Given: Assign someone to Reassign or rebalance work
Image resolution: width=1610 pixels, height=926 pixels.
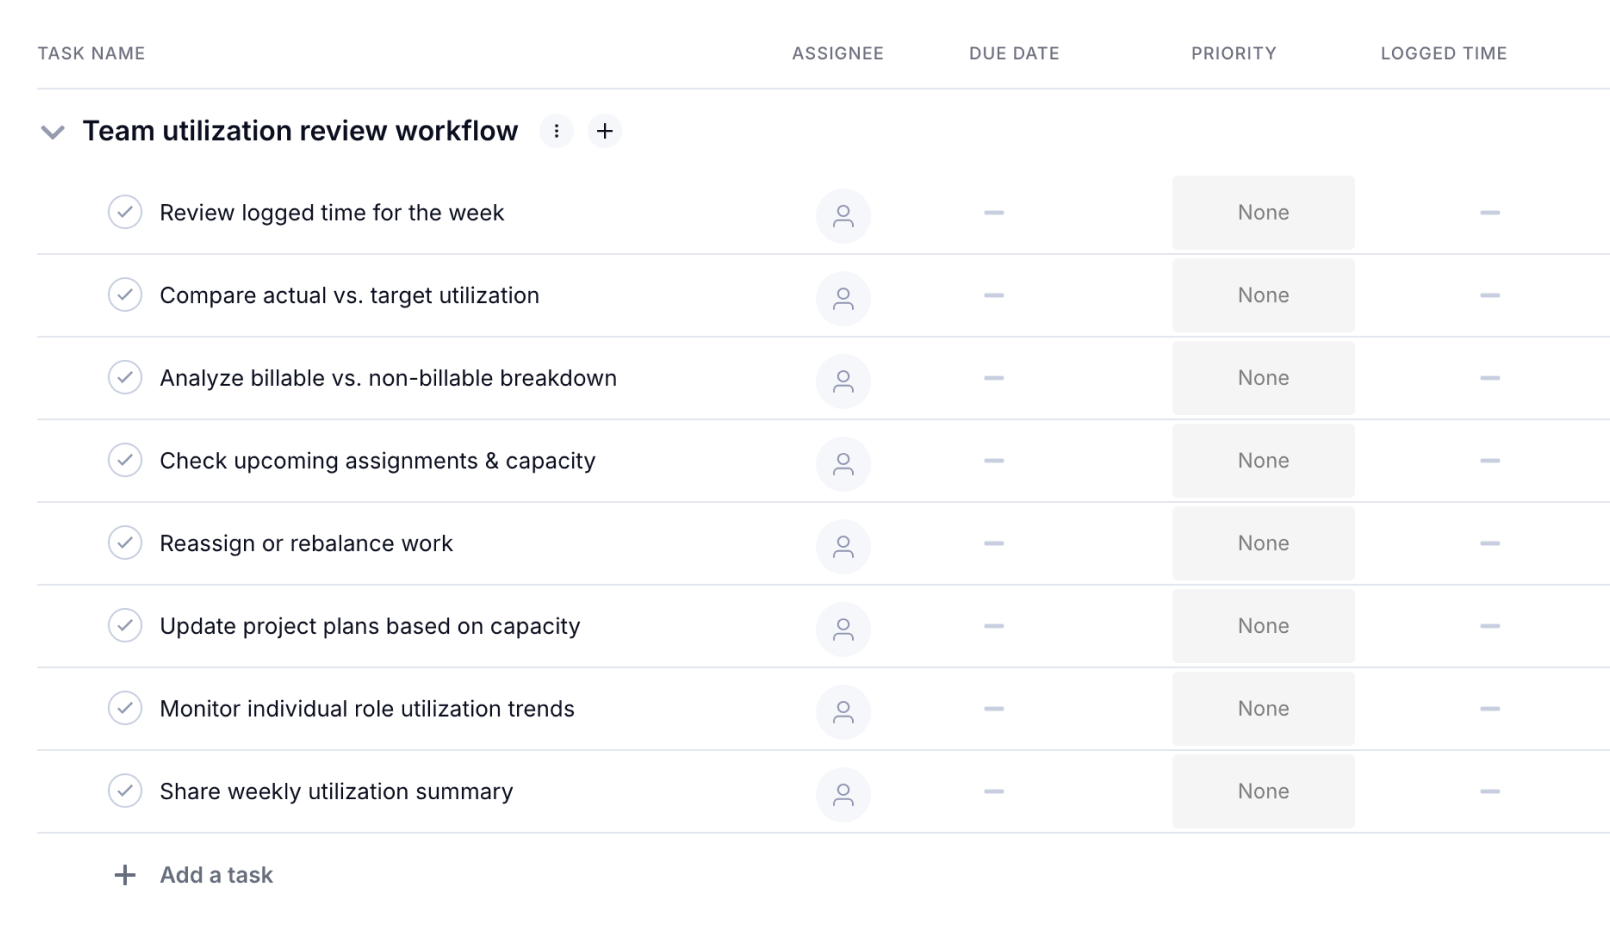Looking at the screenshot, I should pyautogui.click(x=843, y=546).
